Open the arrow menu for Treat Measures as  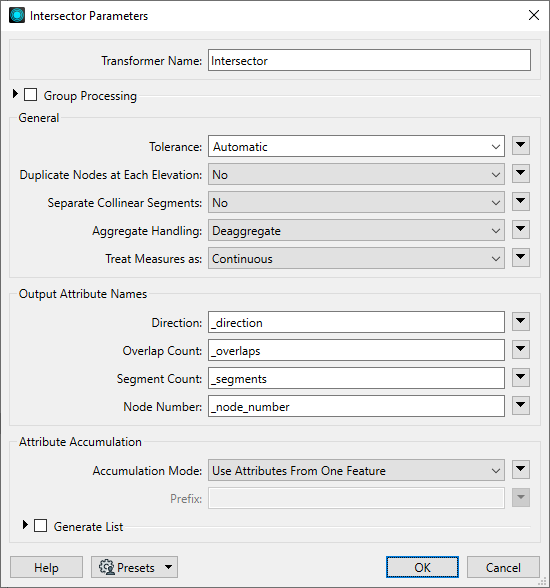(x=520, y=258)
